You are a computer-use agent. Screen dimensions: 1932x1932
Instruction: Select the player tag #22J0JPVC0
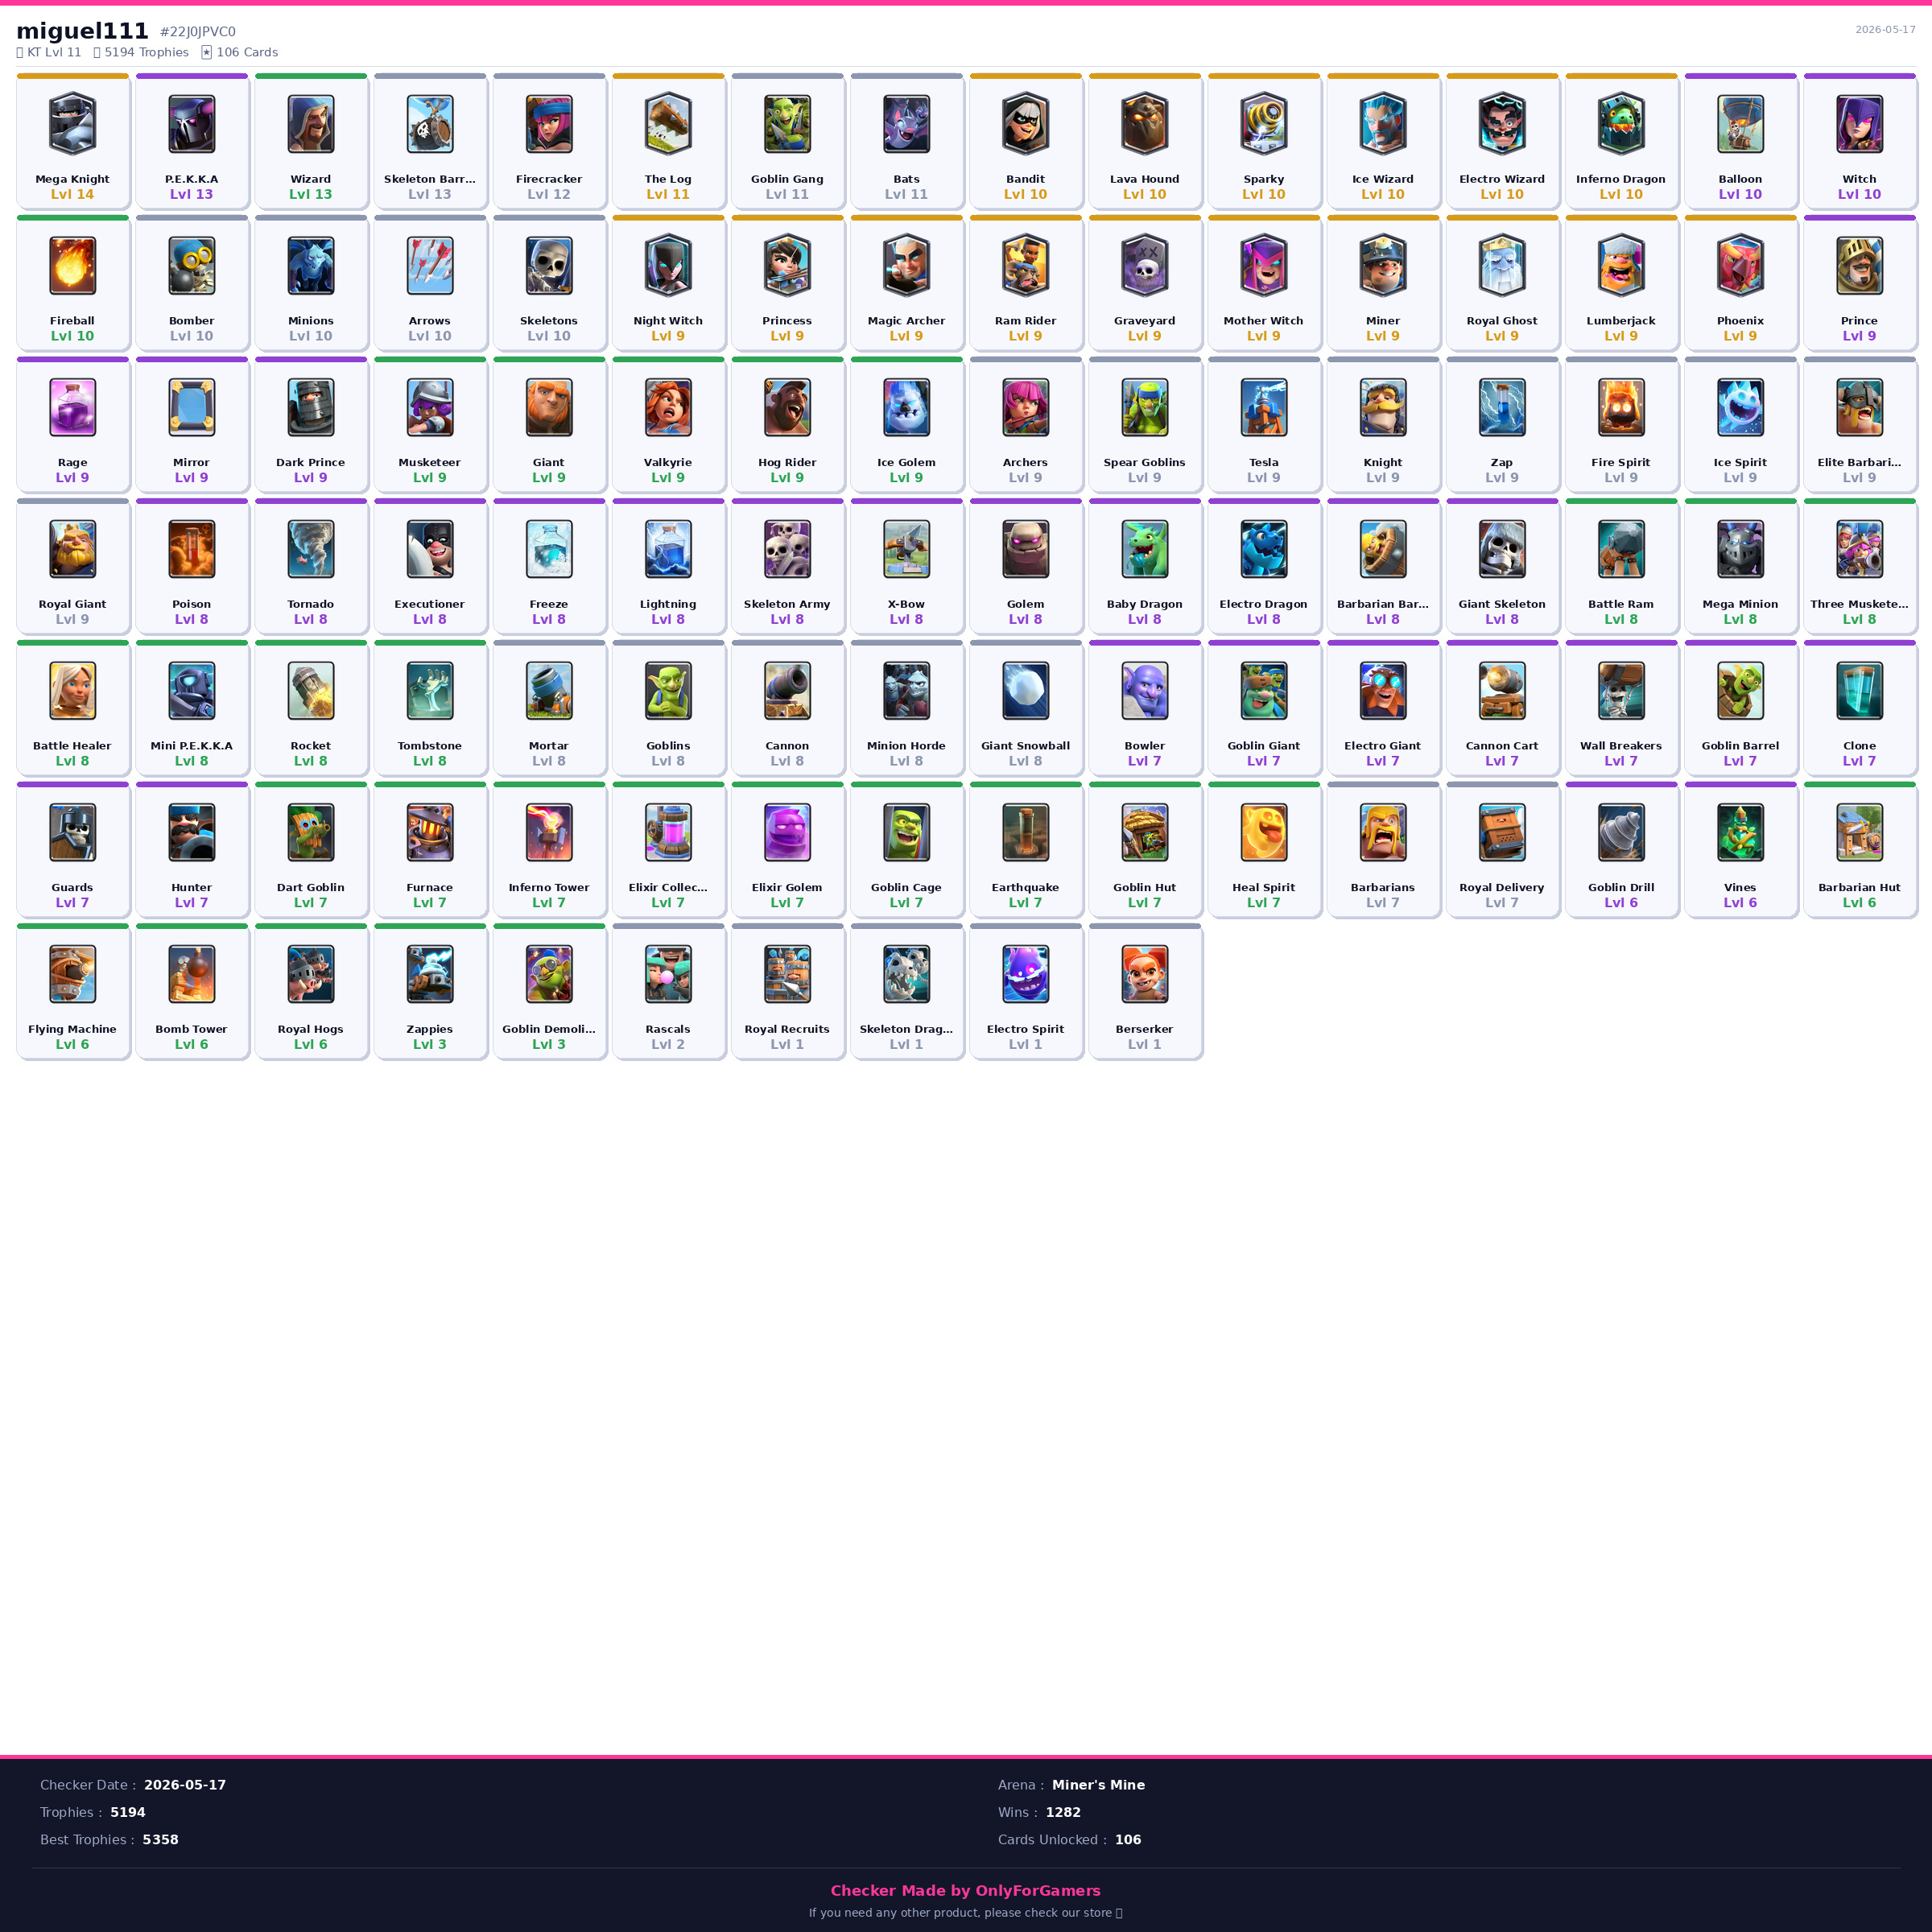[198, 32]
